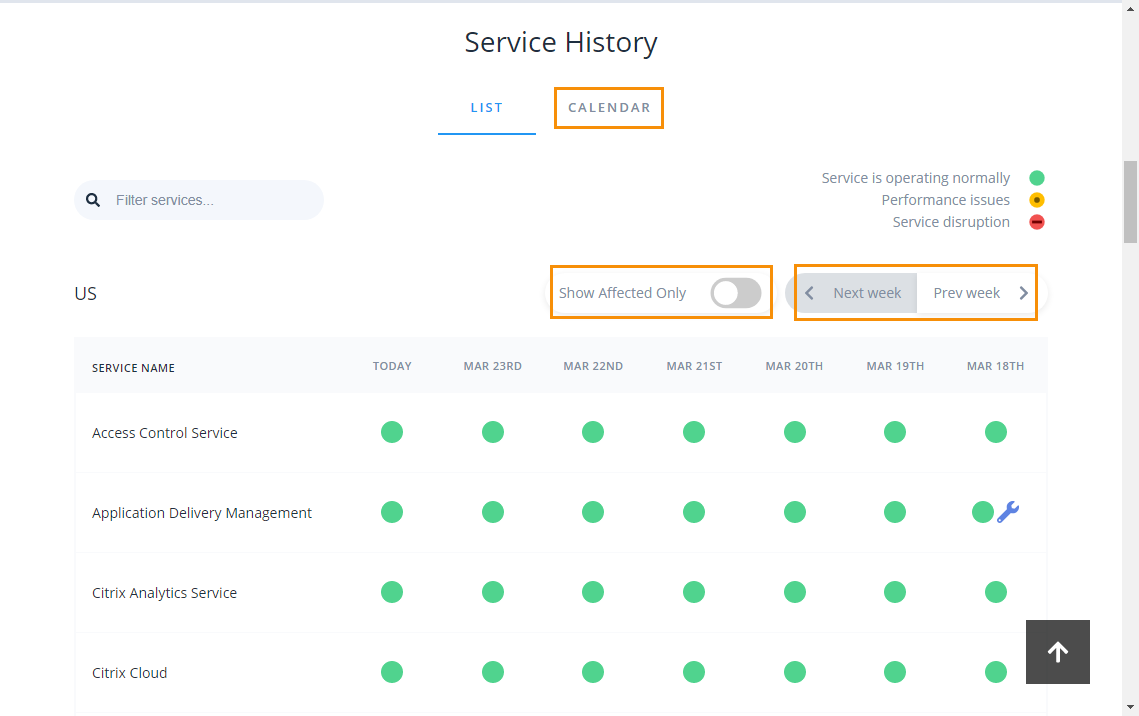Click Citrix Analytics Service status dot for Today
The image size is (1139, 716).
(392, 592)
